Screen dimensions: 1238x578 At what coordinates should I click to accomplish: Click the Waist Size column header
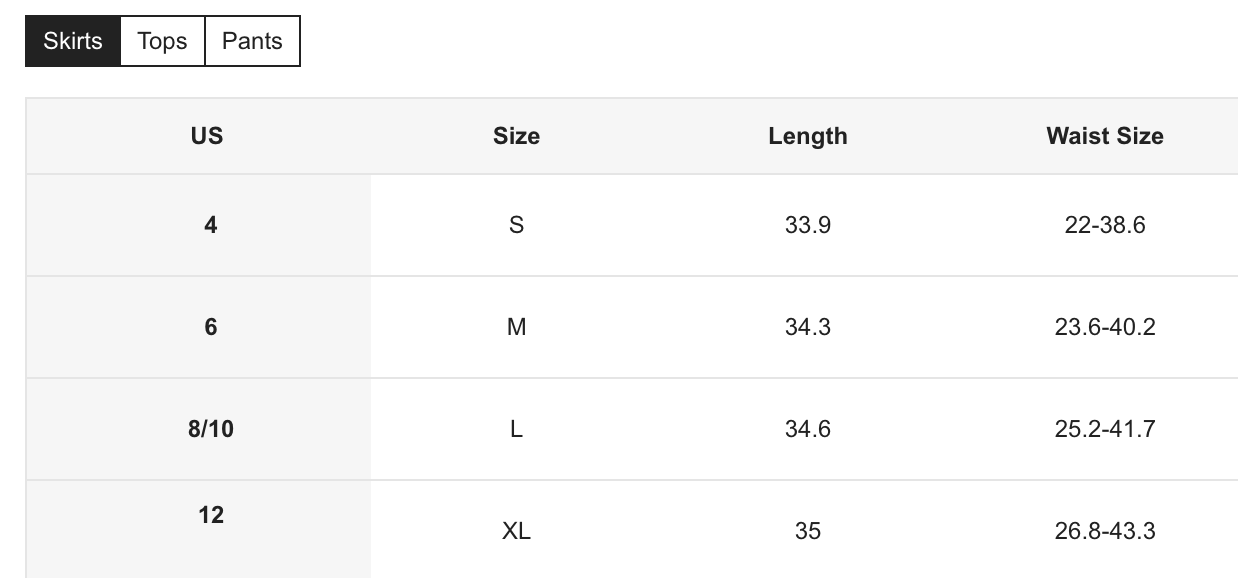(1105, 136)
